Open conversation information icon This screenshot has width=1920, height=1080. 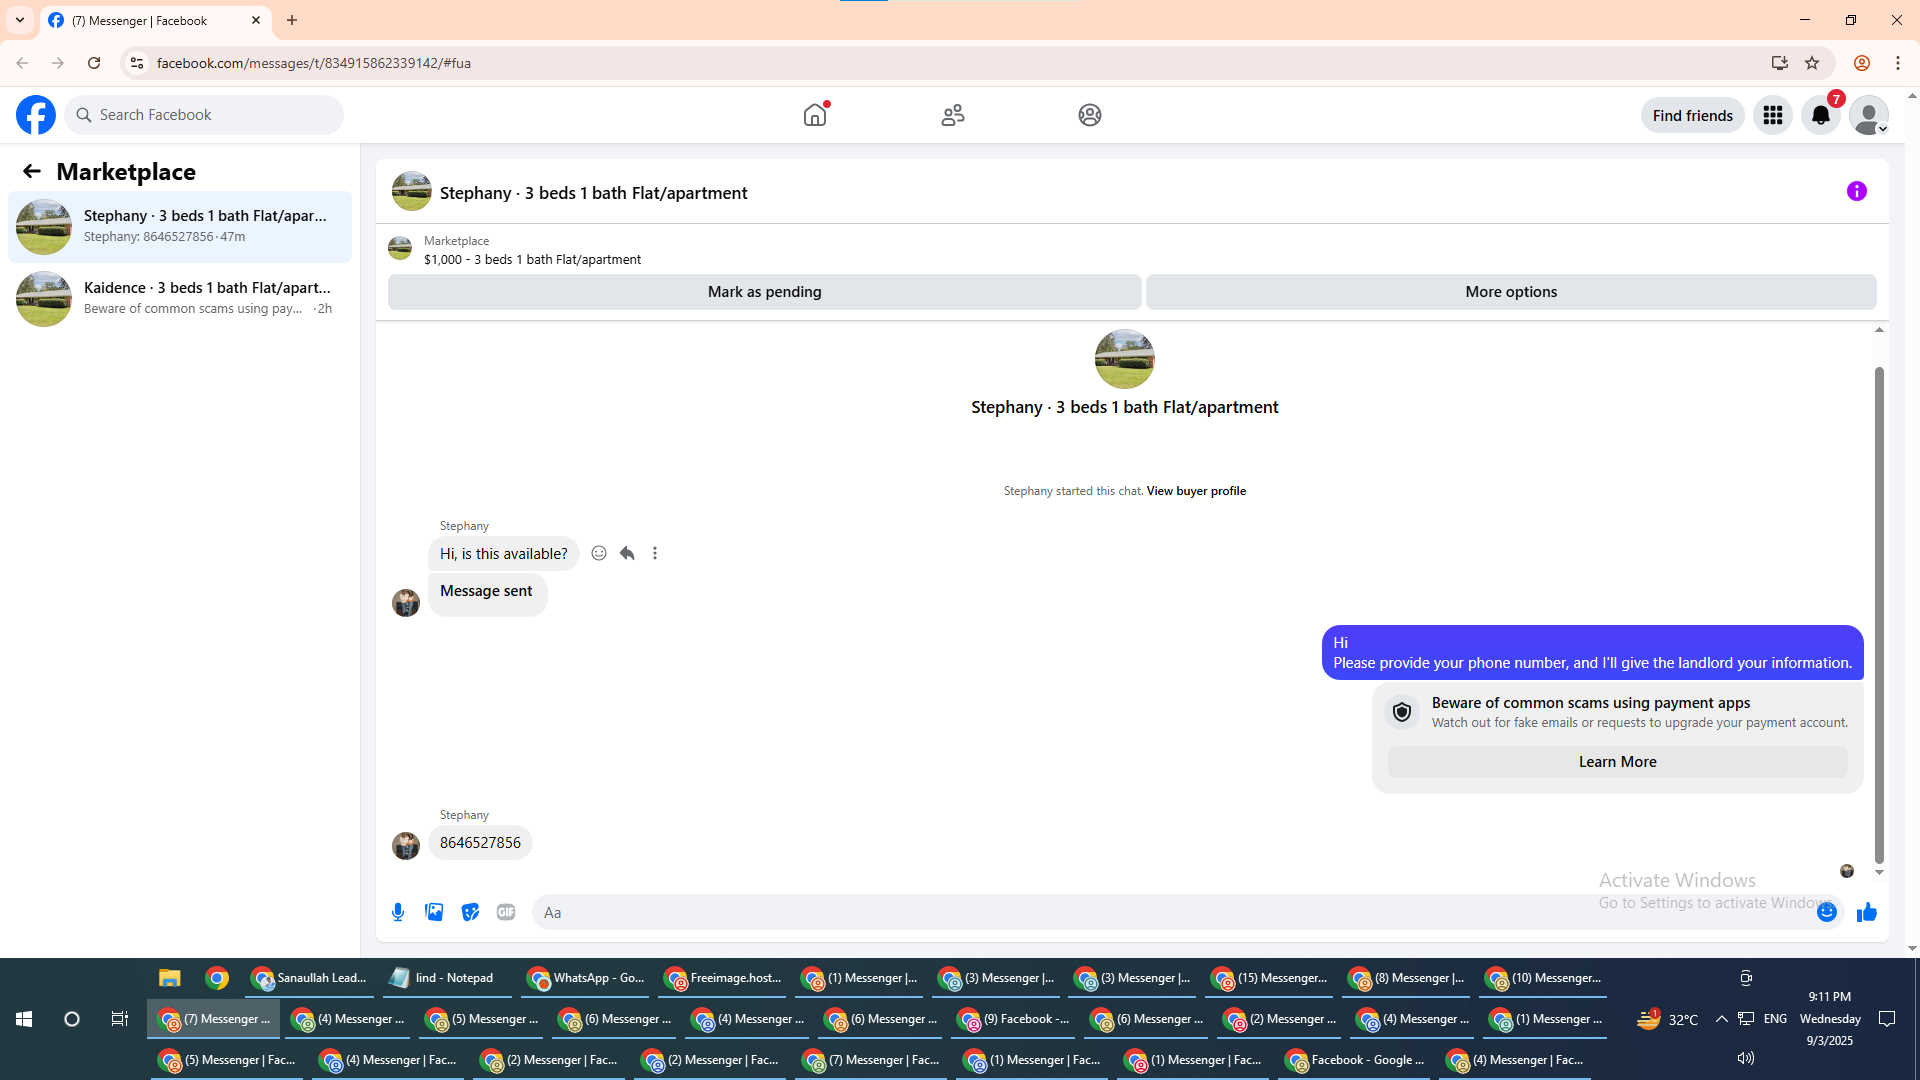tap(1857, 191)
